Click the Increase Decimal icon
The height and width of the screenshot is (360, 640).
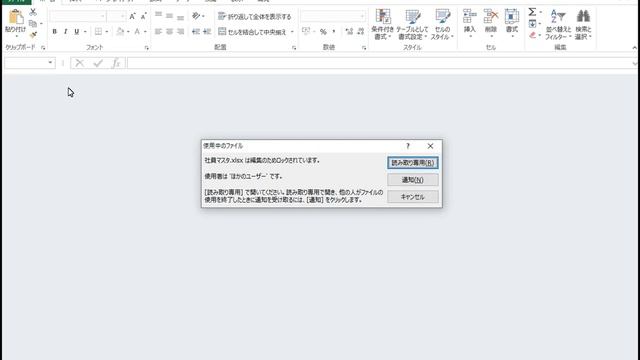click(x=349, y=31)
